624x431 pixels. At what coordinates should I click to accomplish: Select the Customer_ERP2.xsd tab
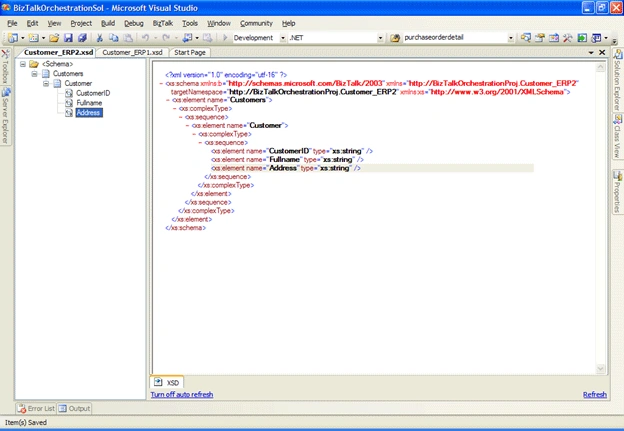click(58, 53)
